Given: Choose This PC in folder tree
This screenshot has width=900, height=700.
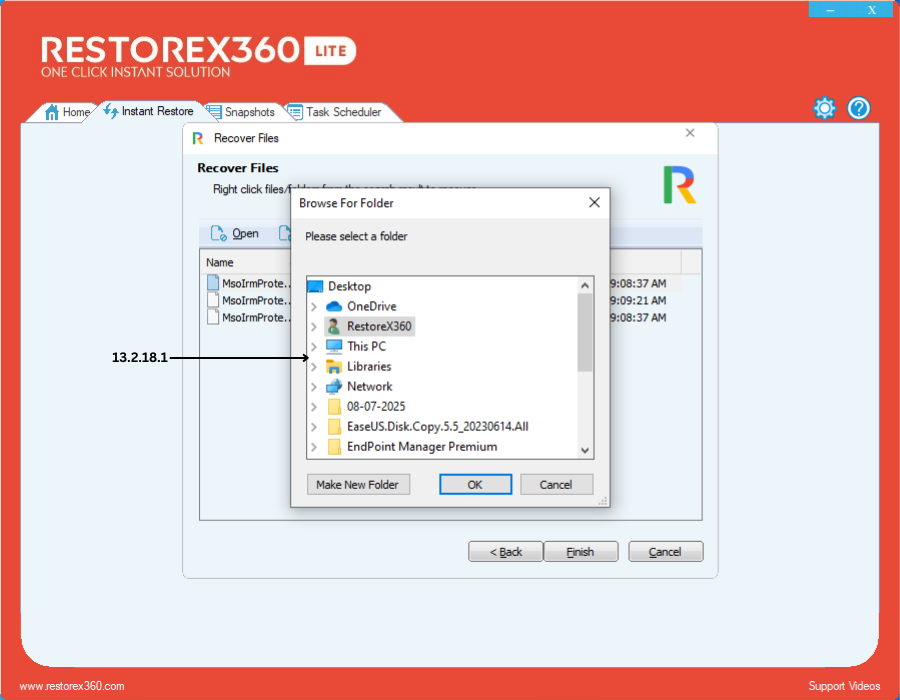Looking at the screenshot, I should tap(366, 346).
